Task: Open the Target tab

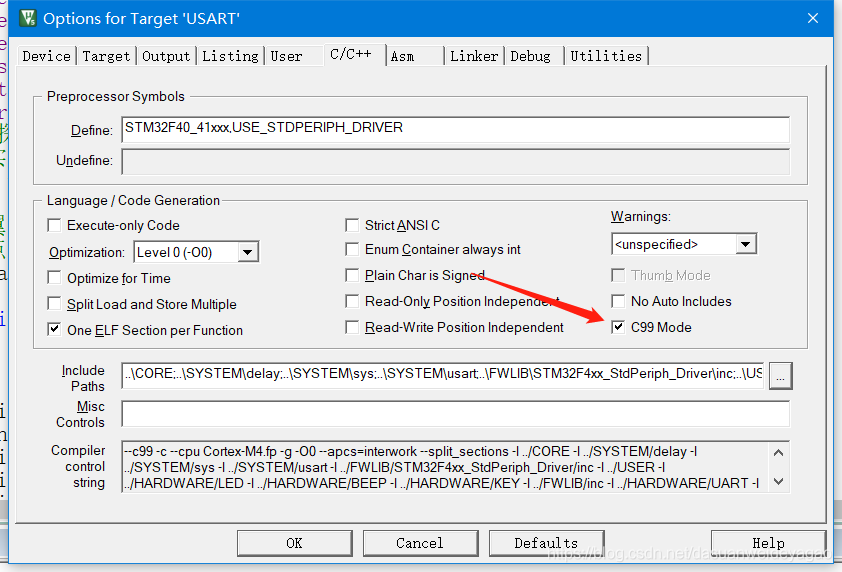Action: click(x=106, y=56)
